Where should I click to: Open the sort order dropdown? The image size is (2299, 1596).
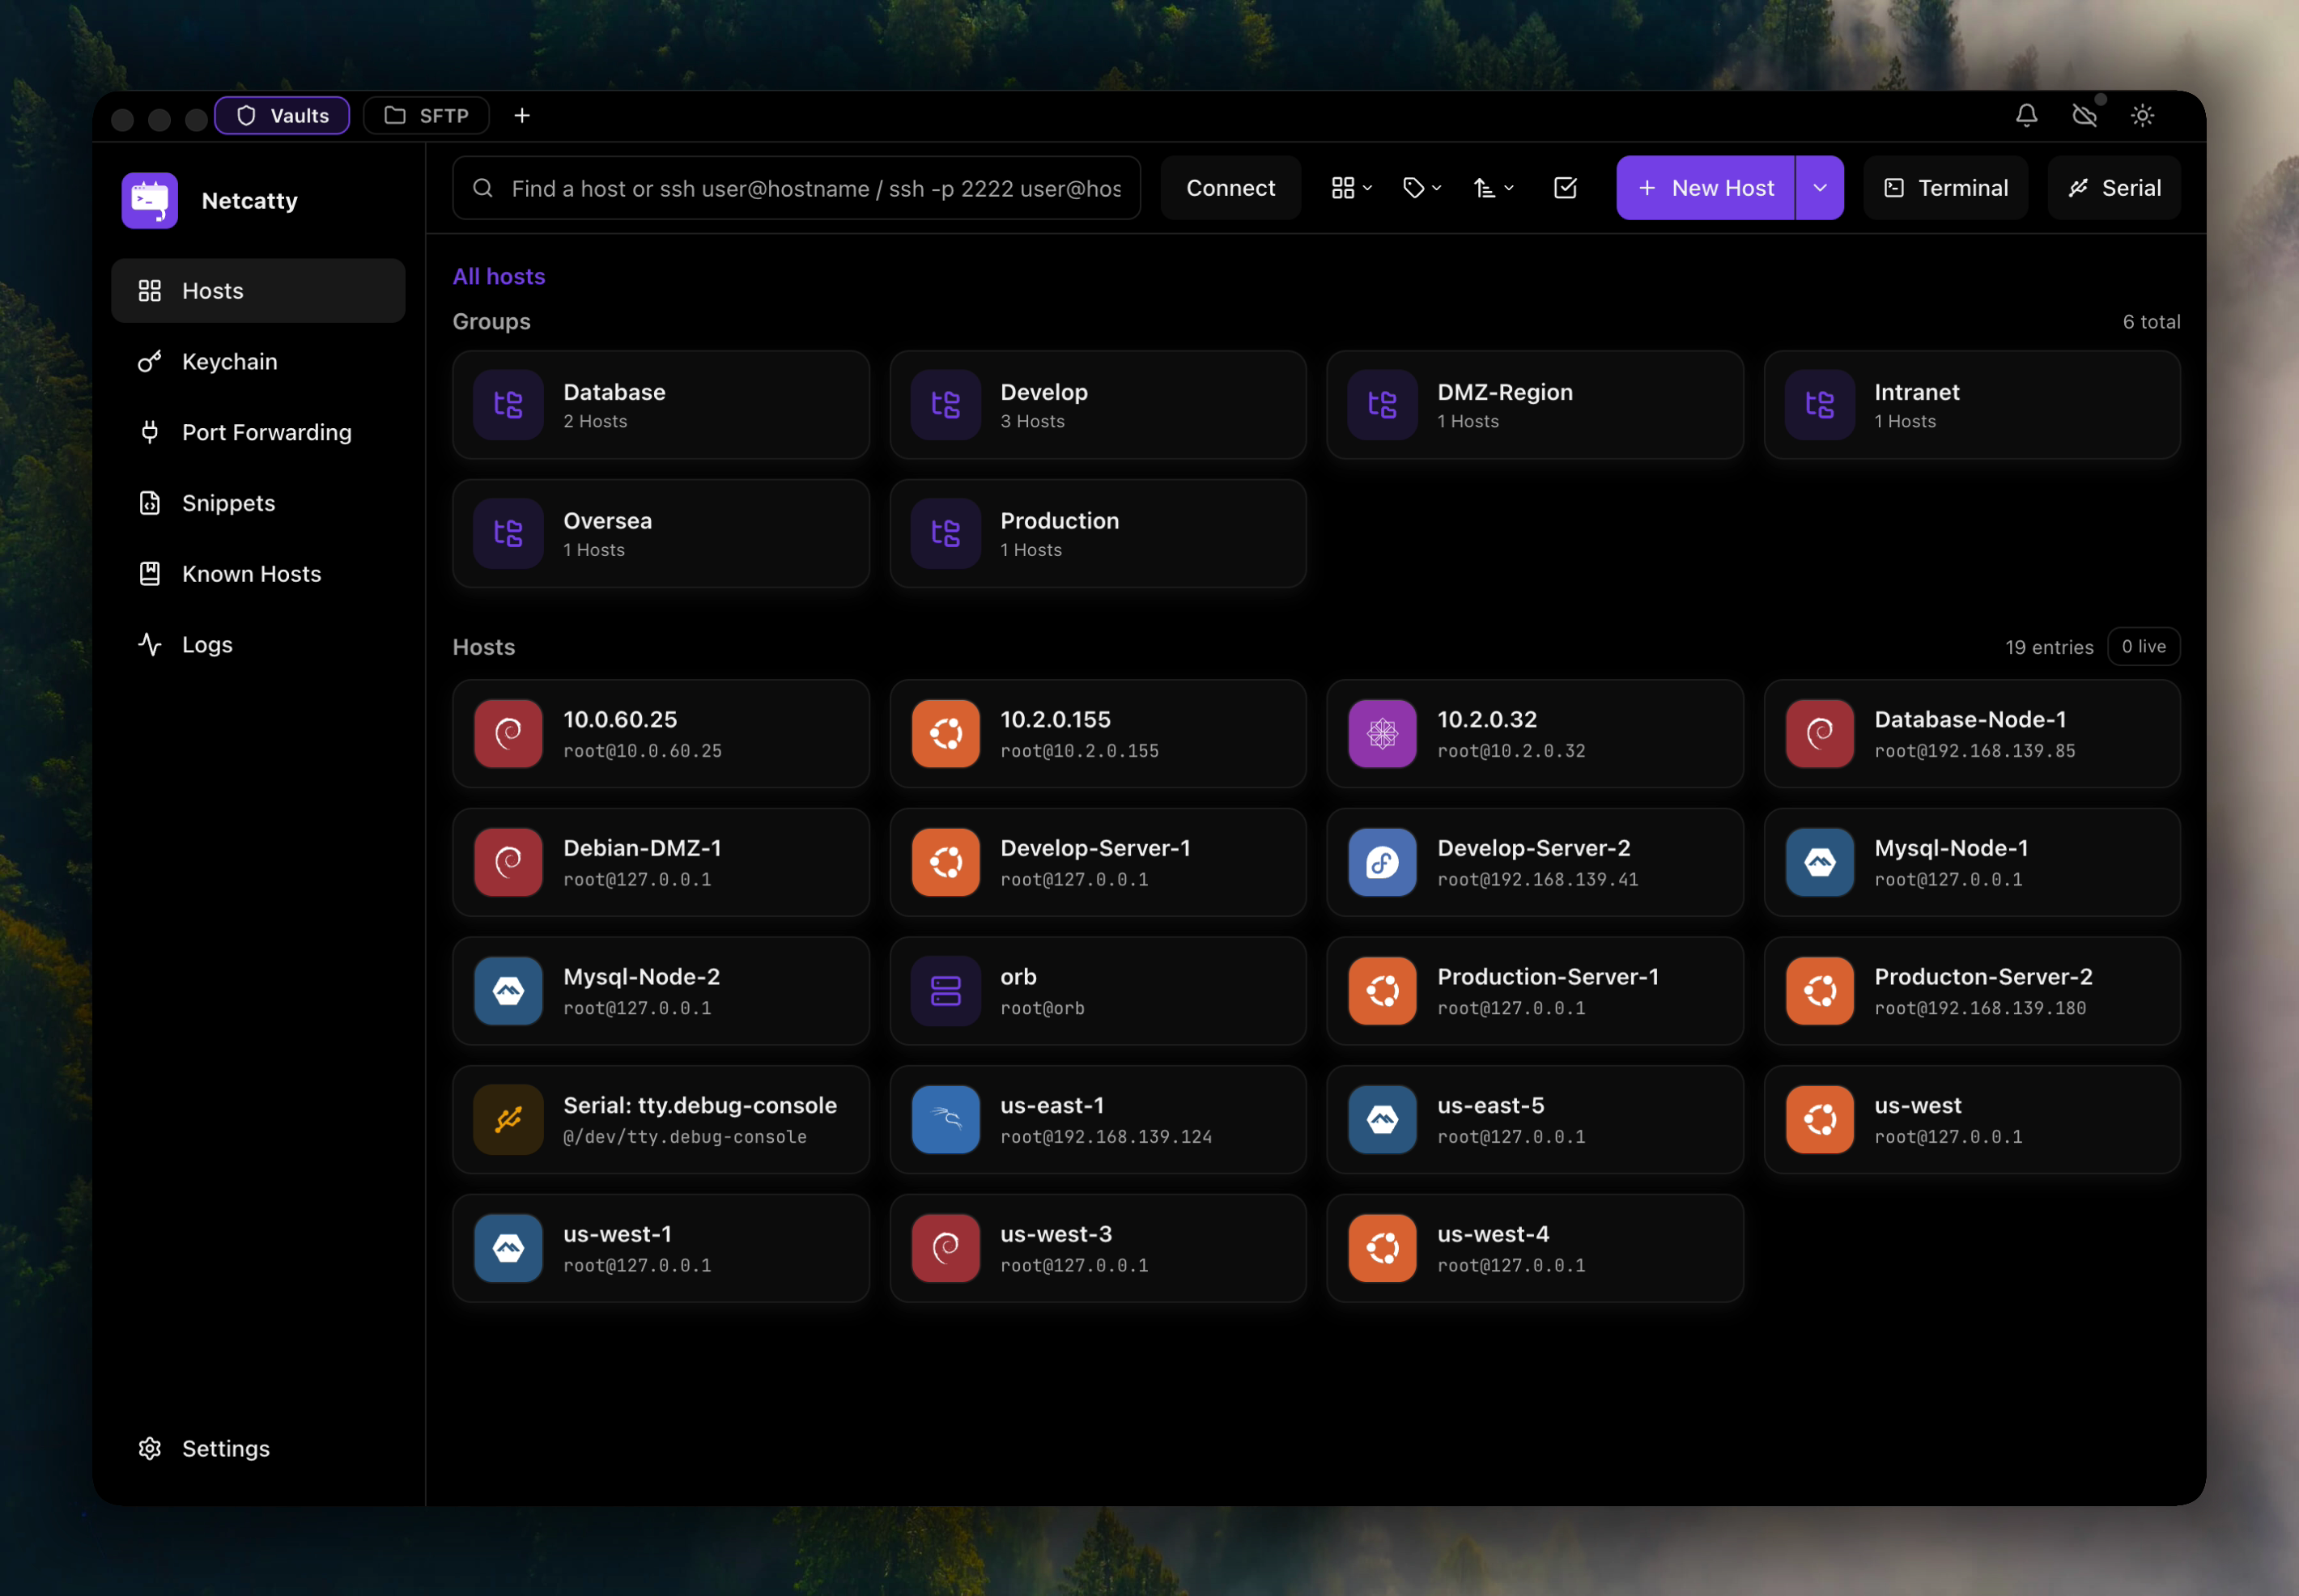[x=1493, y=188]
